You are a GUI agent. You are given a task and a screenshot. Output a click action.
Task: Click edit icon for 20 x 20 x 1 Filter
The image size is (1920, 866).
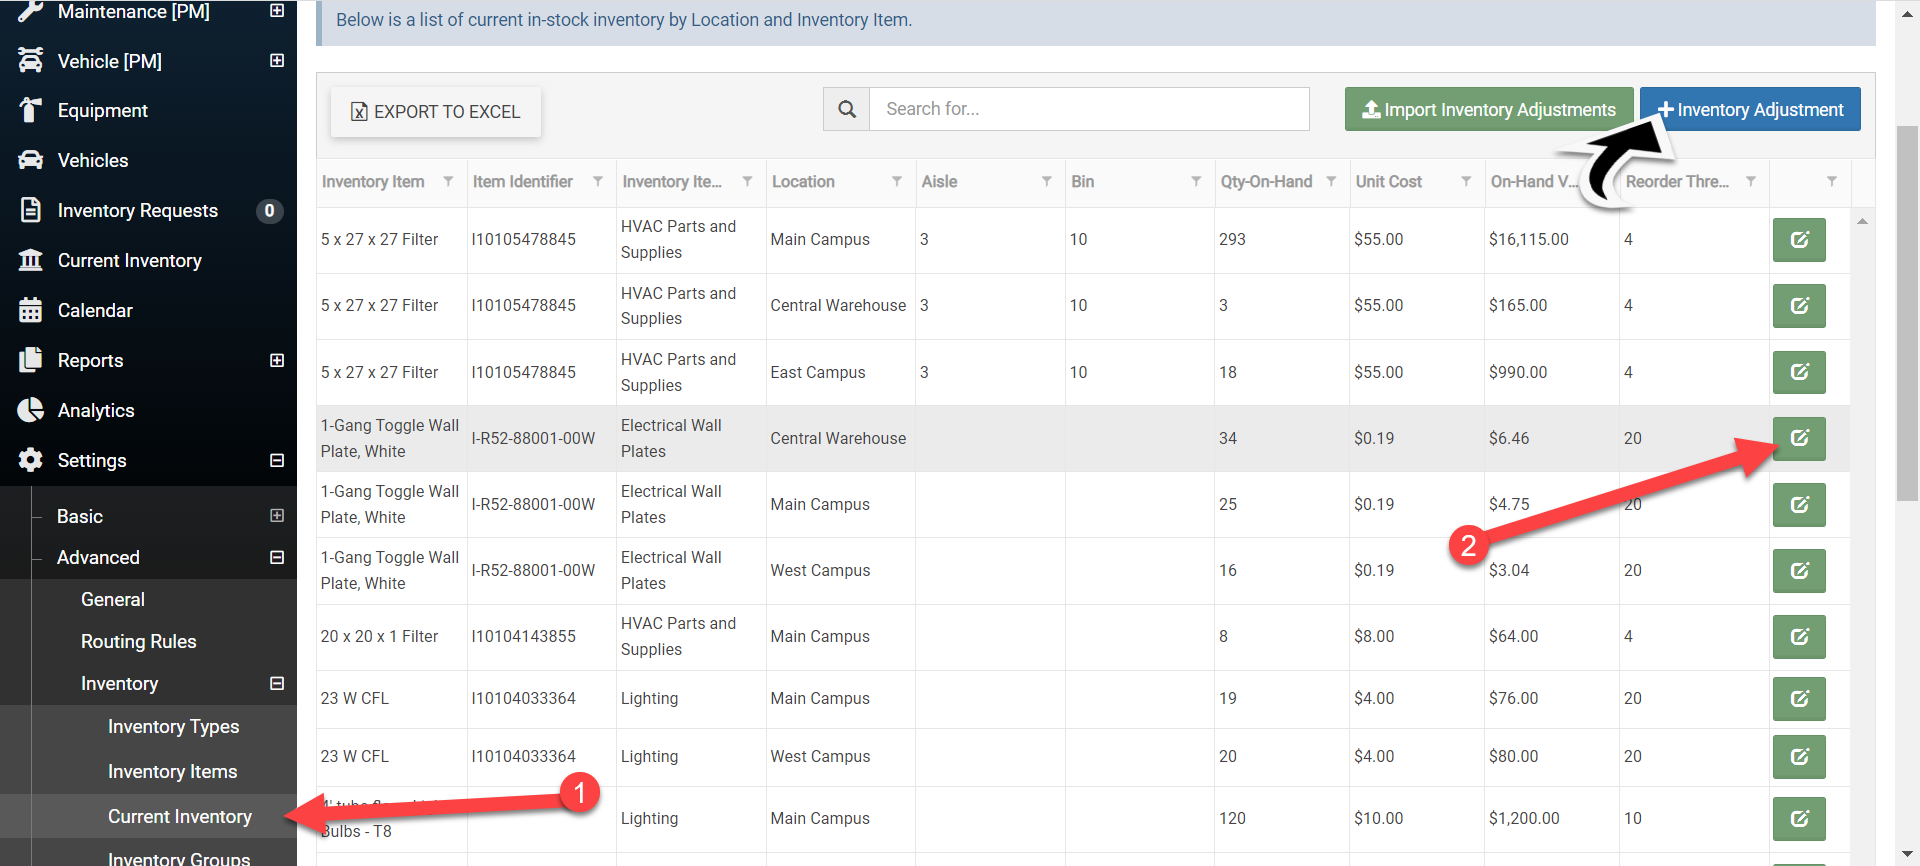coord(1798,637)
